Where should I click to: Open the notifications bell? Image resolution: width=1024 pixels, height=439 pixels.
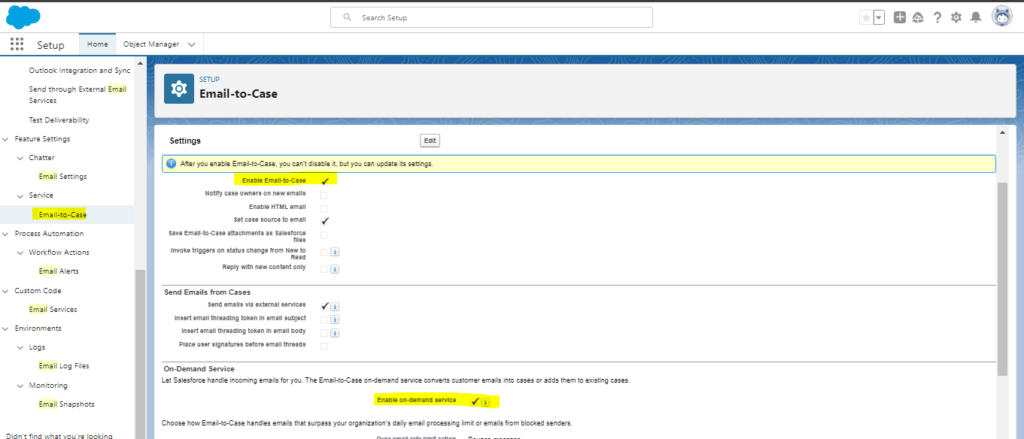pyautogui.click(x=975, y=17)
